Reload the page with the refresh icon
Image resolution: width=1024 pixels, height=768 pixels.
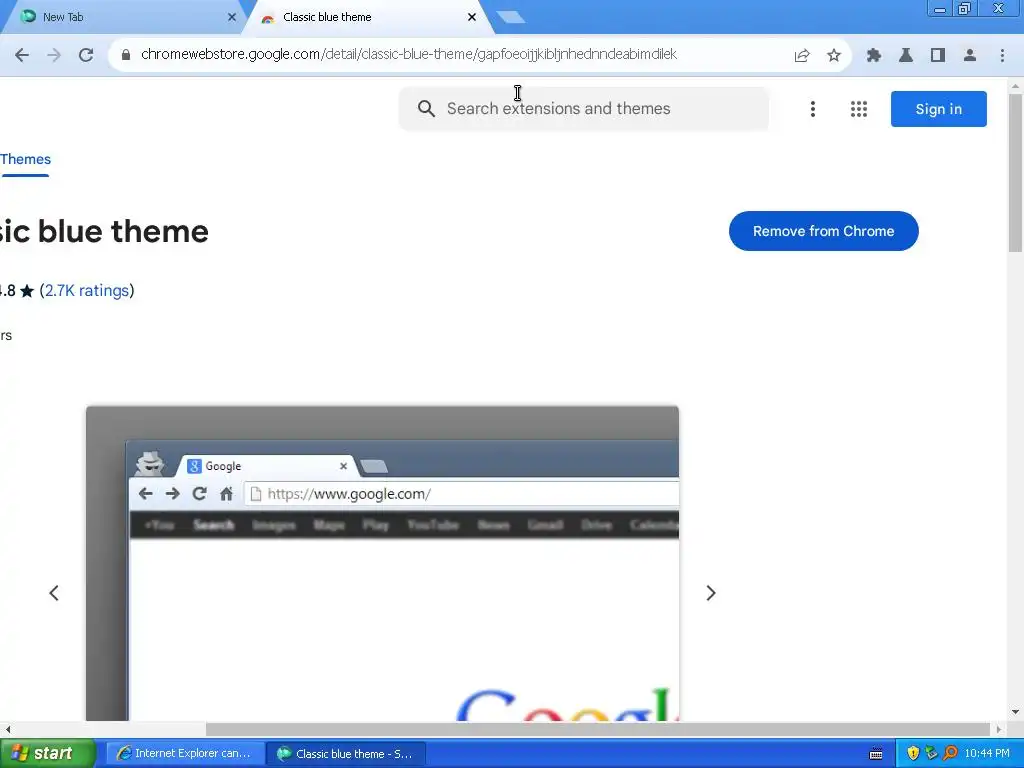[86, 55]
